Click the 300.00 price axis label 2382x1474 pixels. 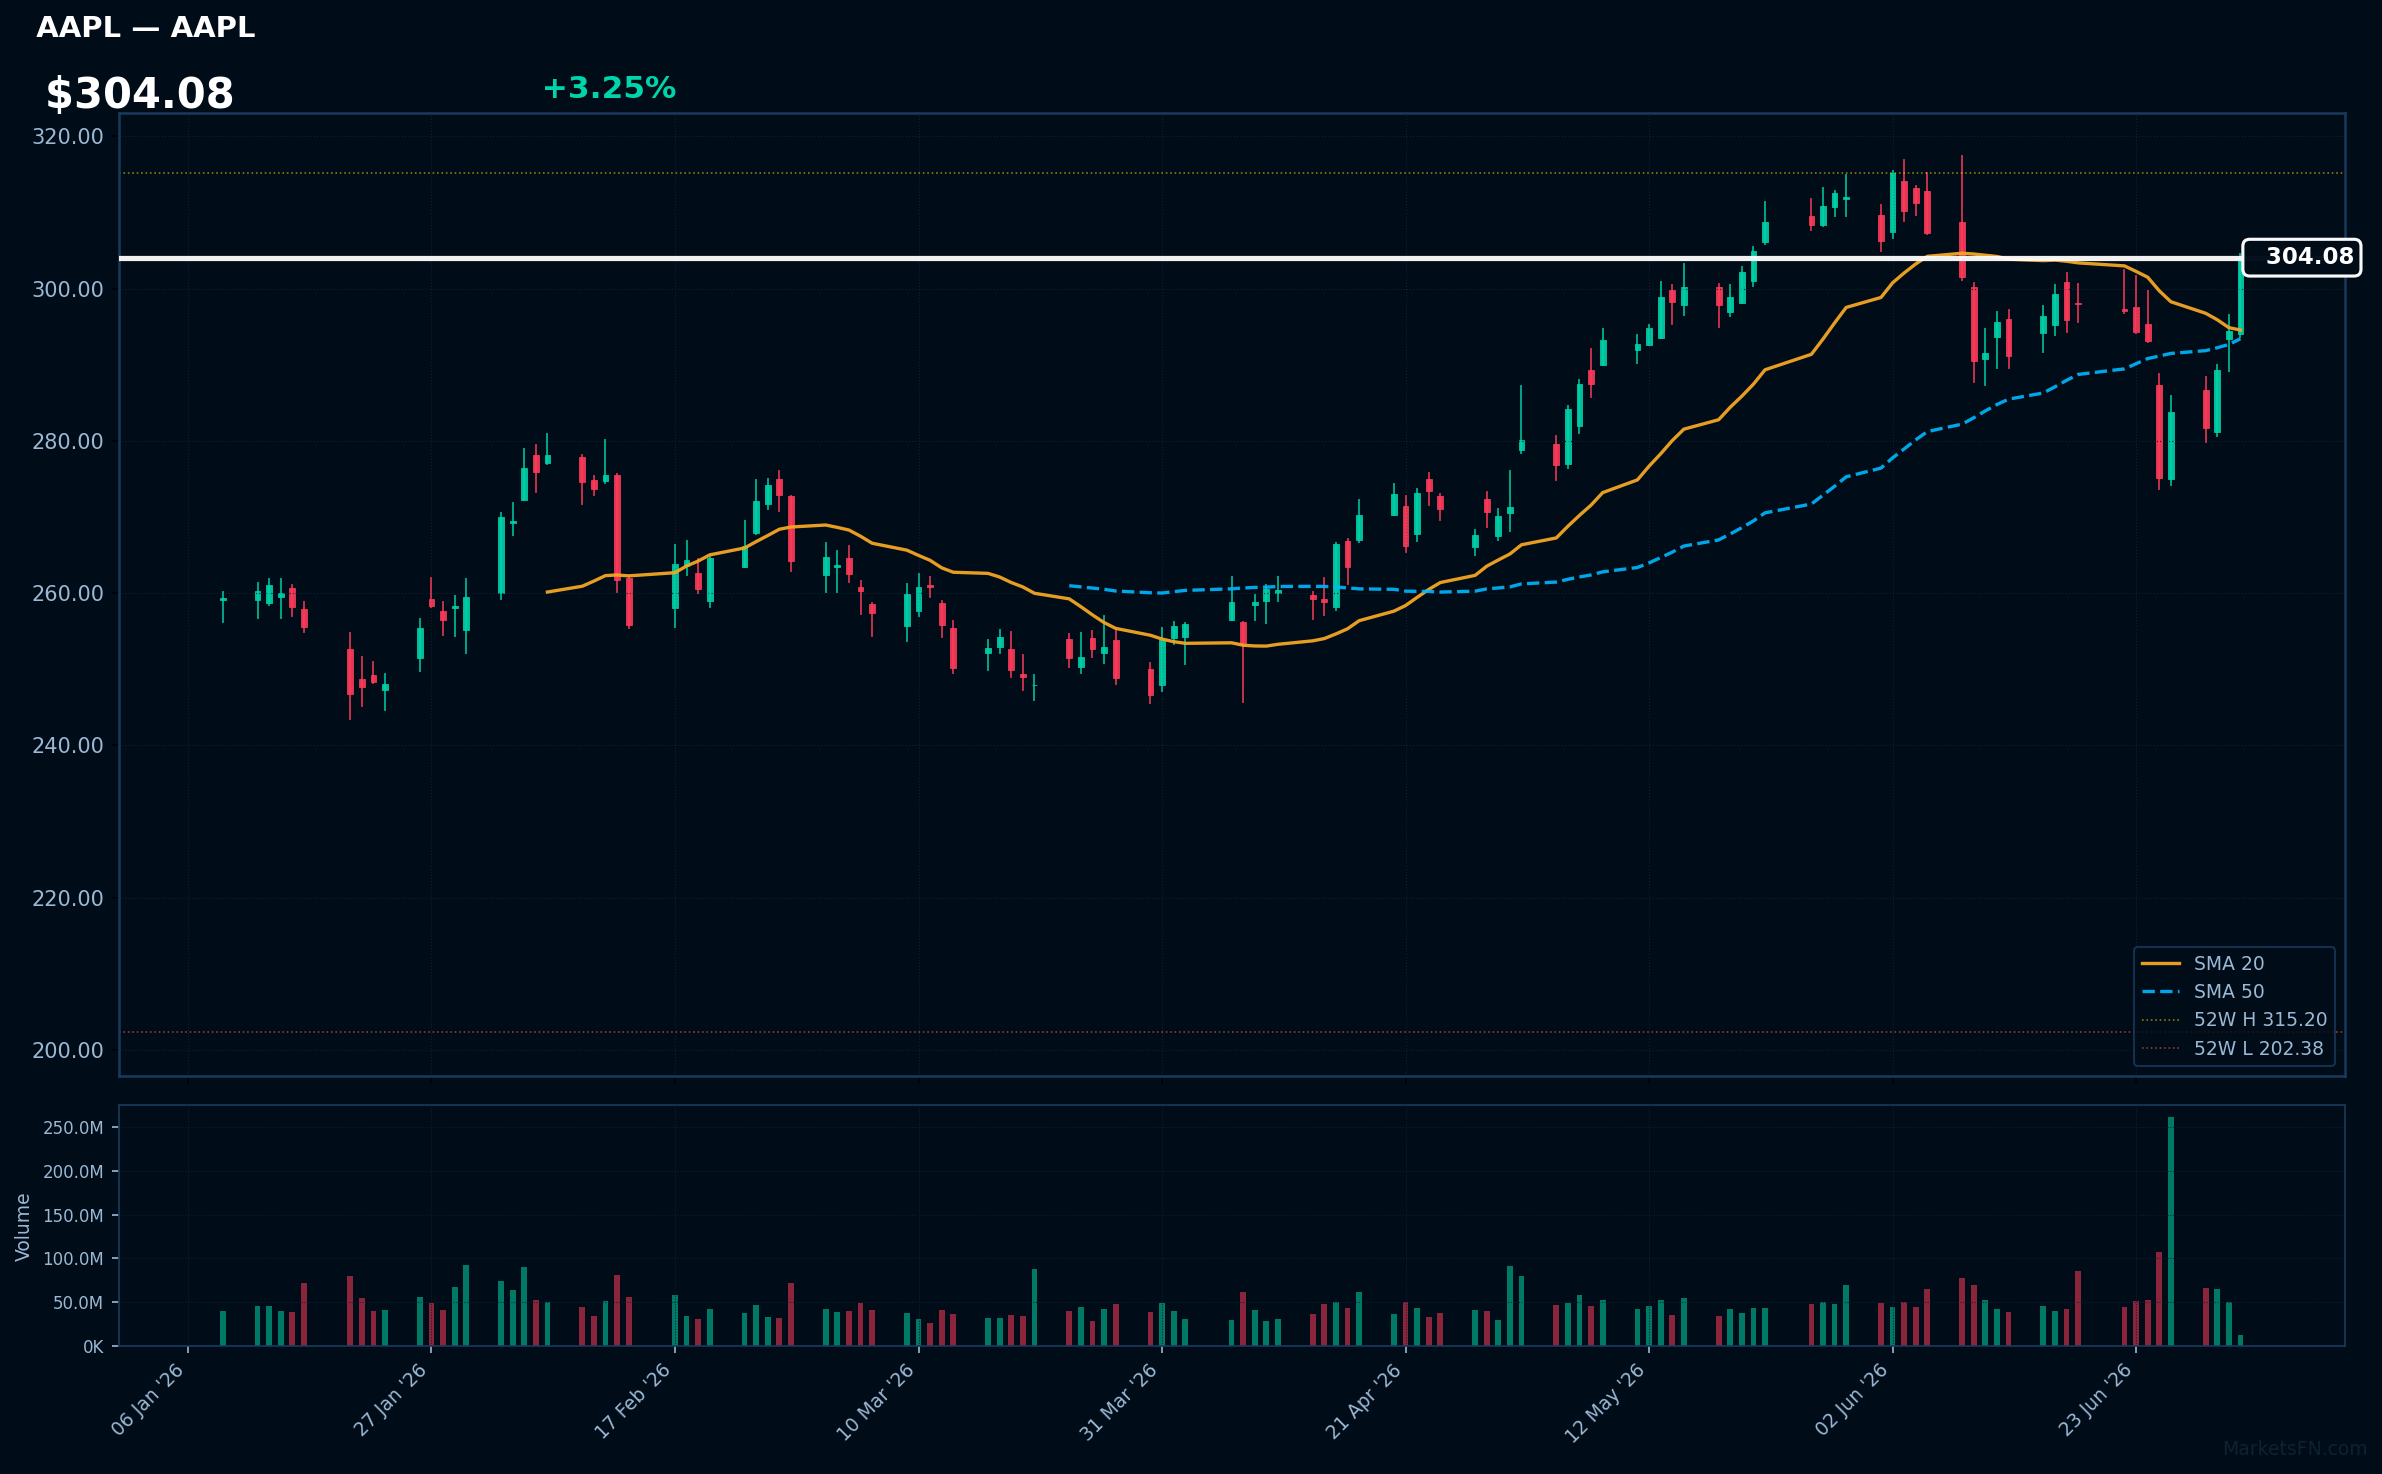pyautogui.click(x=68, y=289)
